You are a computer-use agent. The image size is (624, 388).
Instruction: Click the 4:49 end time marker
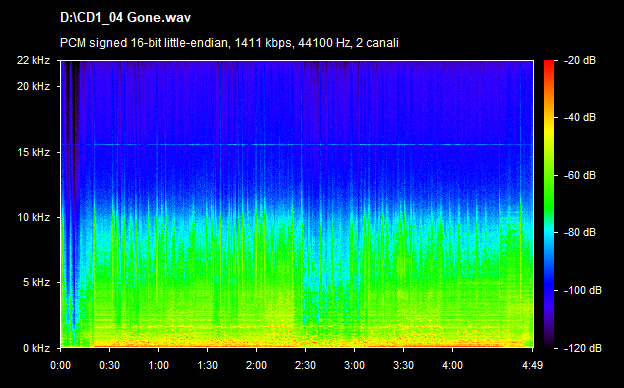tap(532, 365)
